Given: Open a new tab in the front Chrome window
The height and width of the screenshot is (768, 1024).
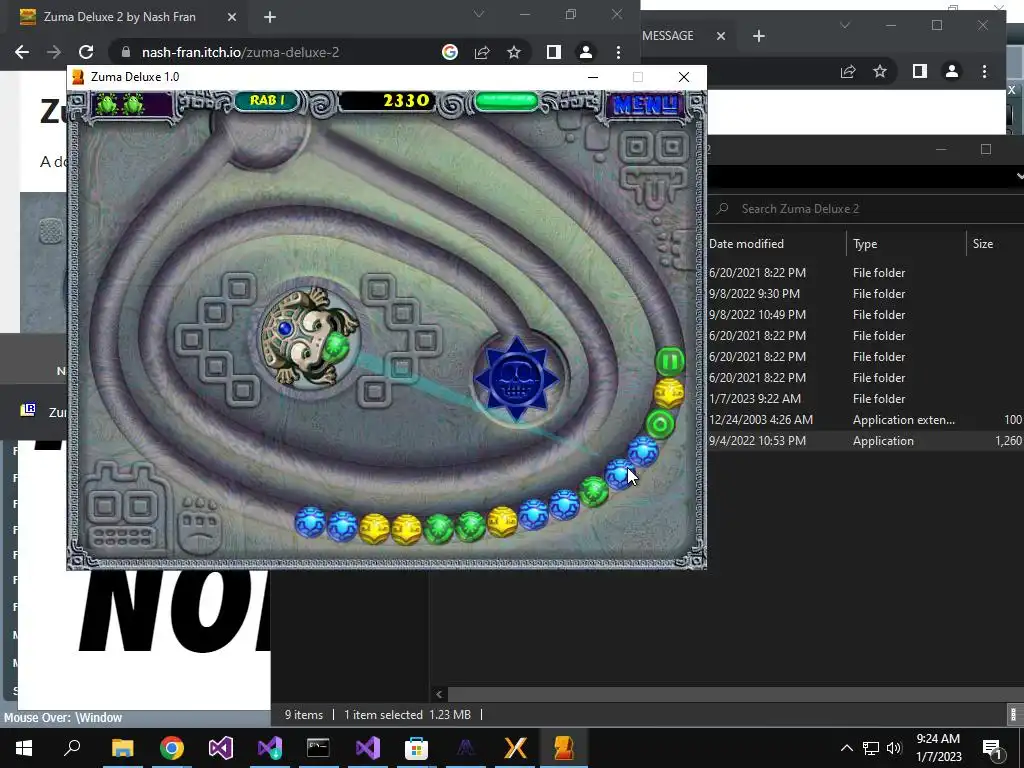Looking at the screenshot, I should [270, 17].
